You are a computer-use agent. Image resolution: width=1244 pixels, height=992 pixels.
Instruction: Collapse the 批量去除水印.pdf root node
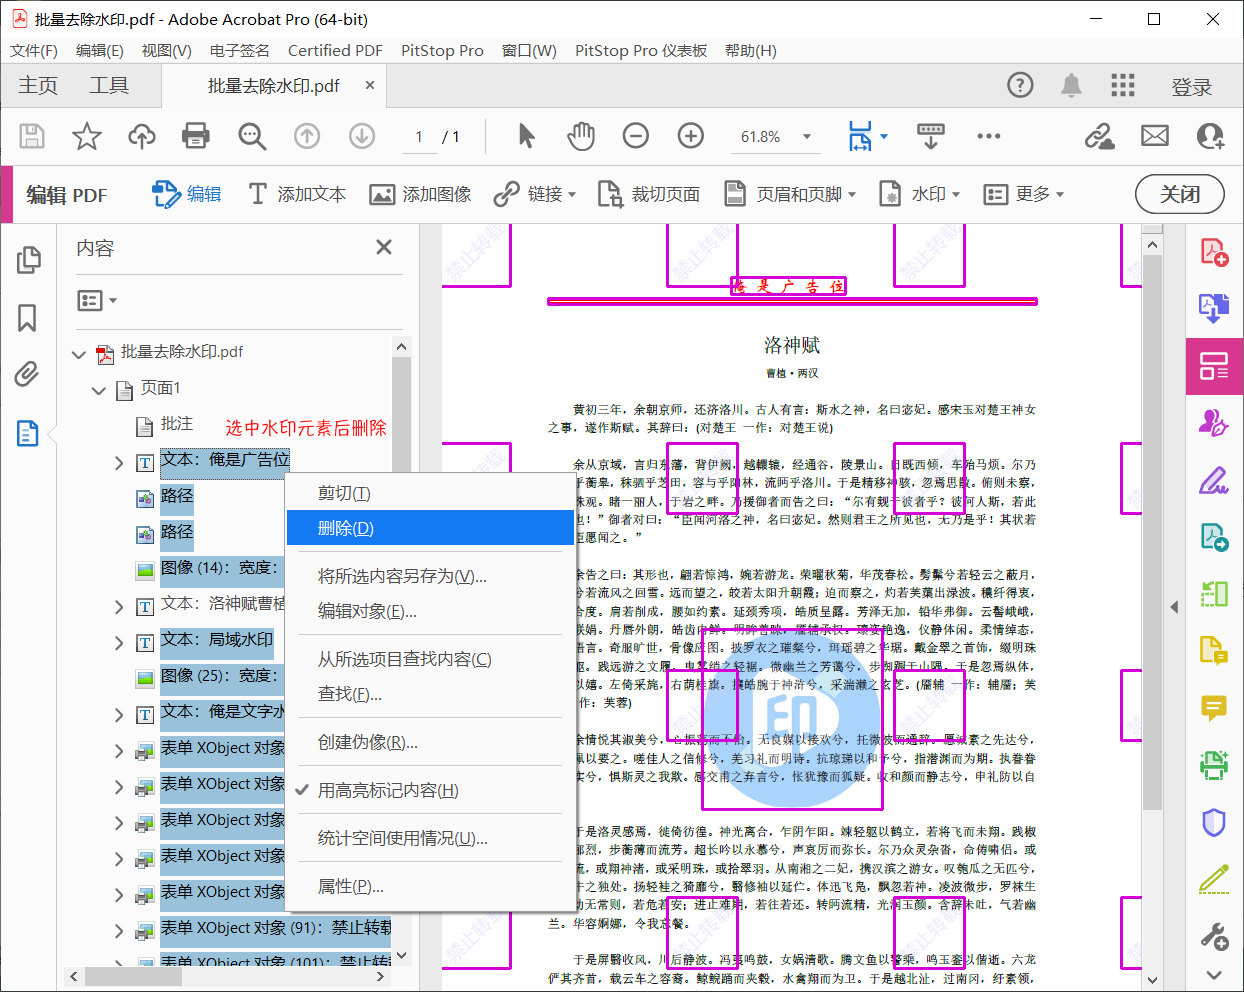[79, 354]
